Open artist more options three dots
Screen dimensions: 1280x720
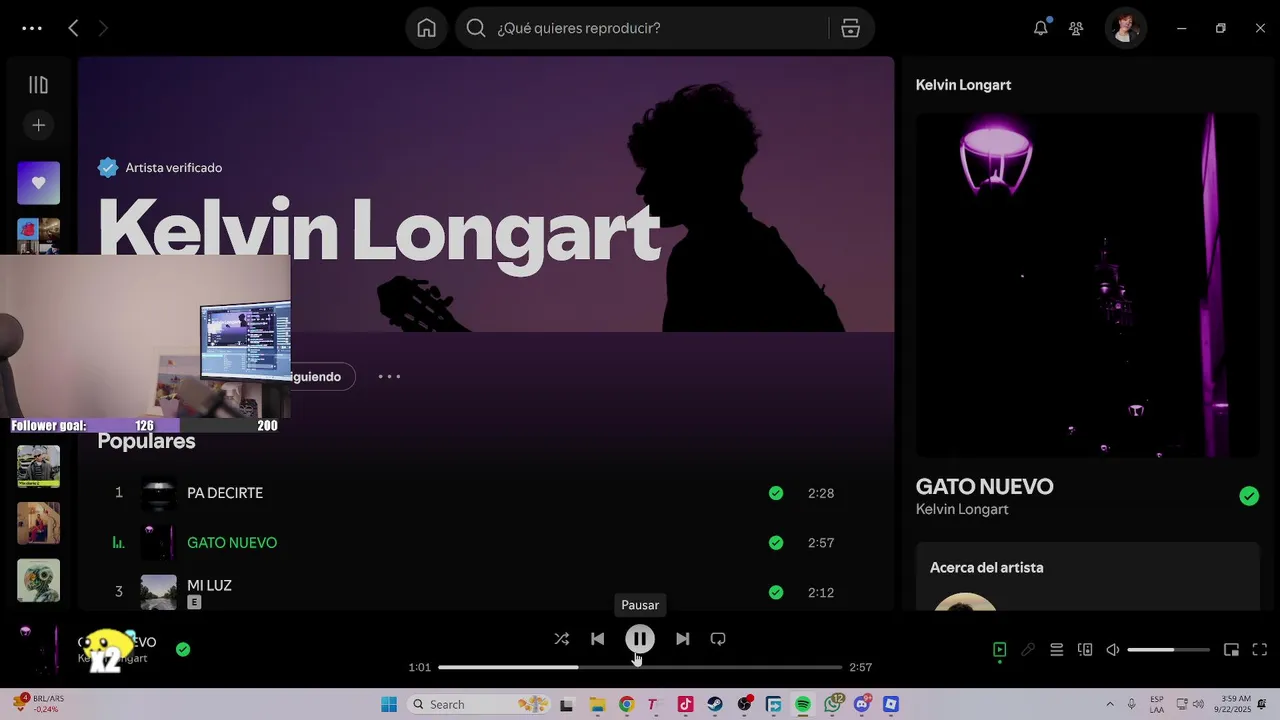[389, 376]
